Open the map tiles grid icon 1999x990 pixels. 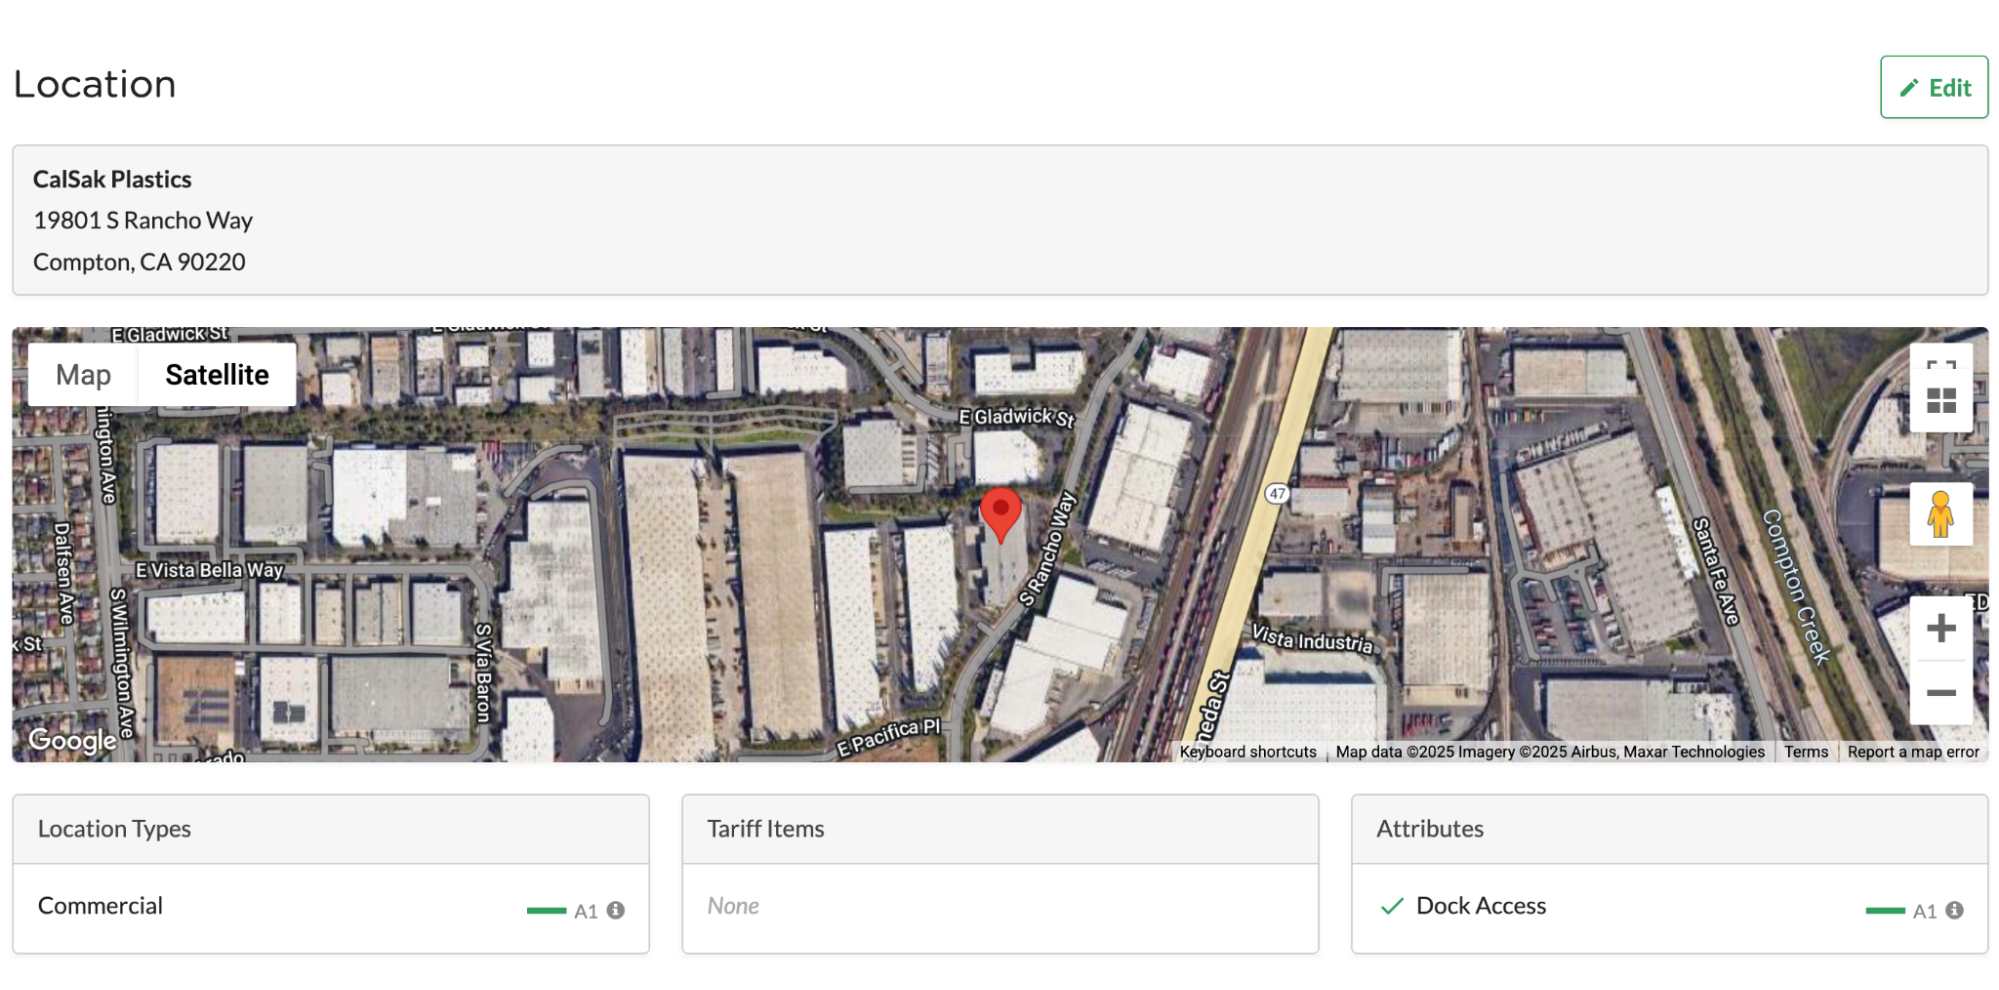click(x=1940, y=402)
